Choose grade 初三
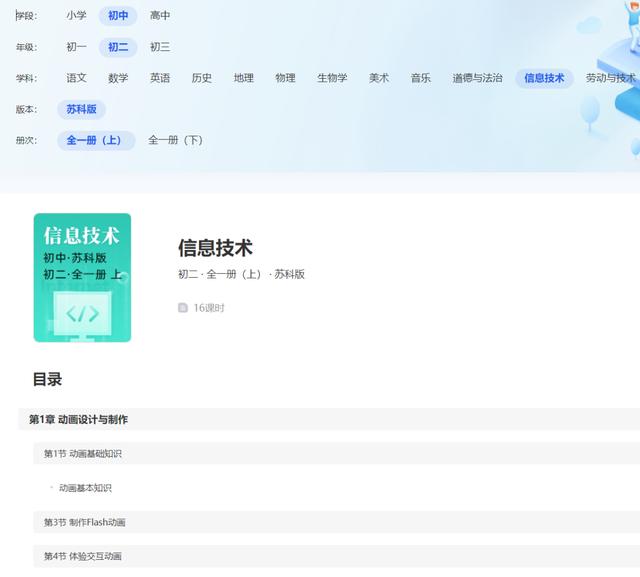 point(160,47)
